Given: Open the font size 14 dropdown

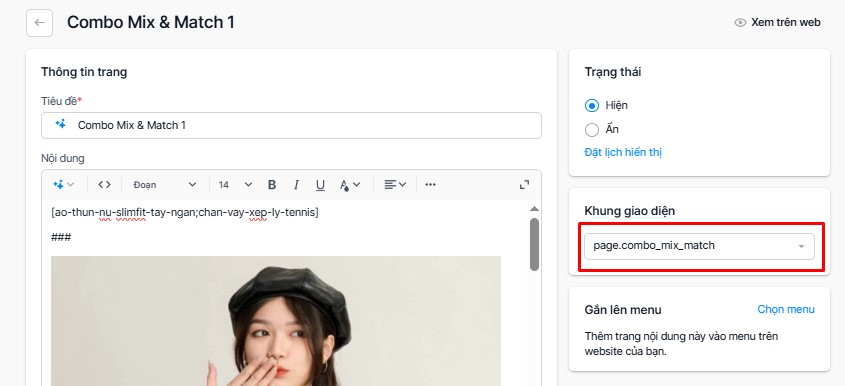Looking at the screenshot, I should (235, 185).
